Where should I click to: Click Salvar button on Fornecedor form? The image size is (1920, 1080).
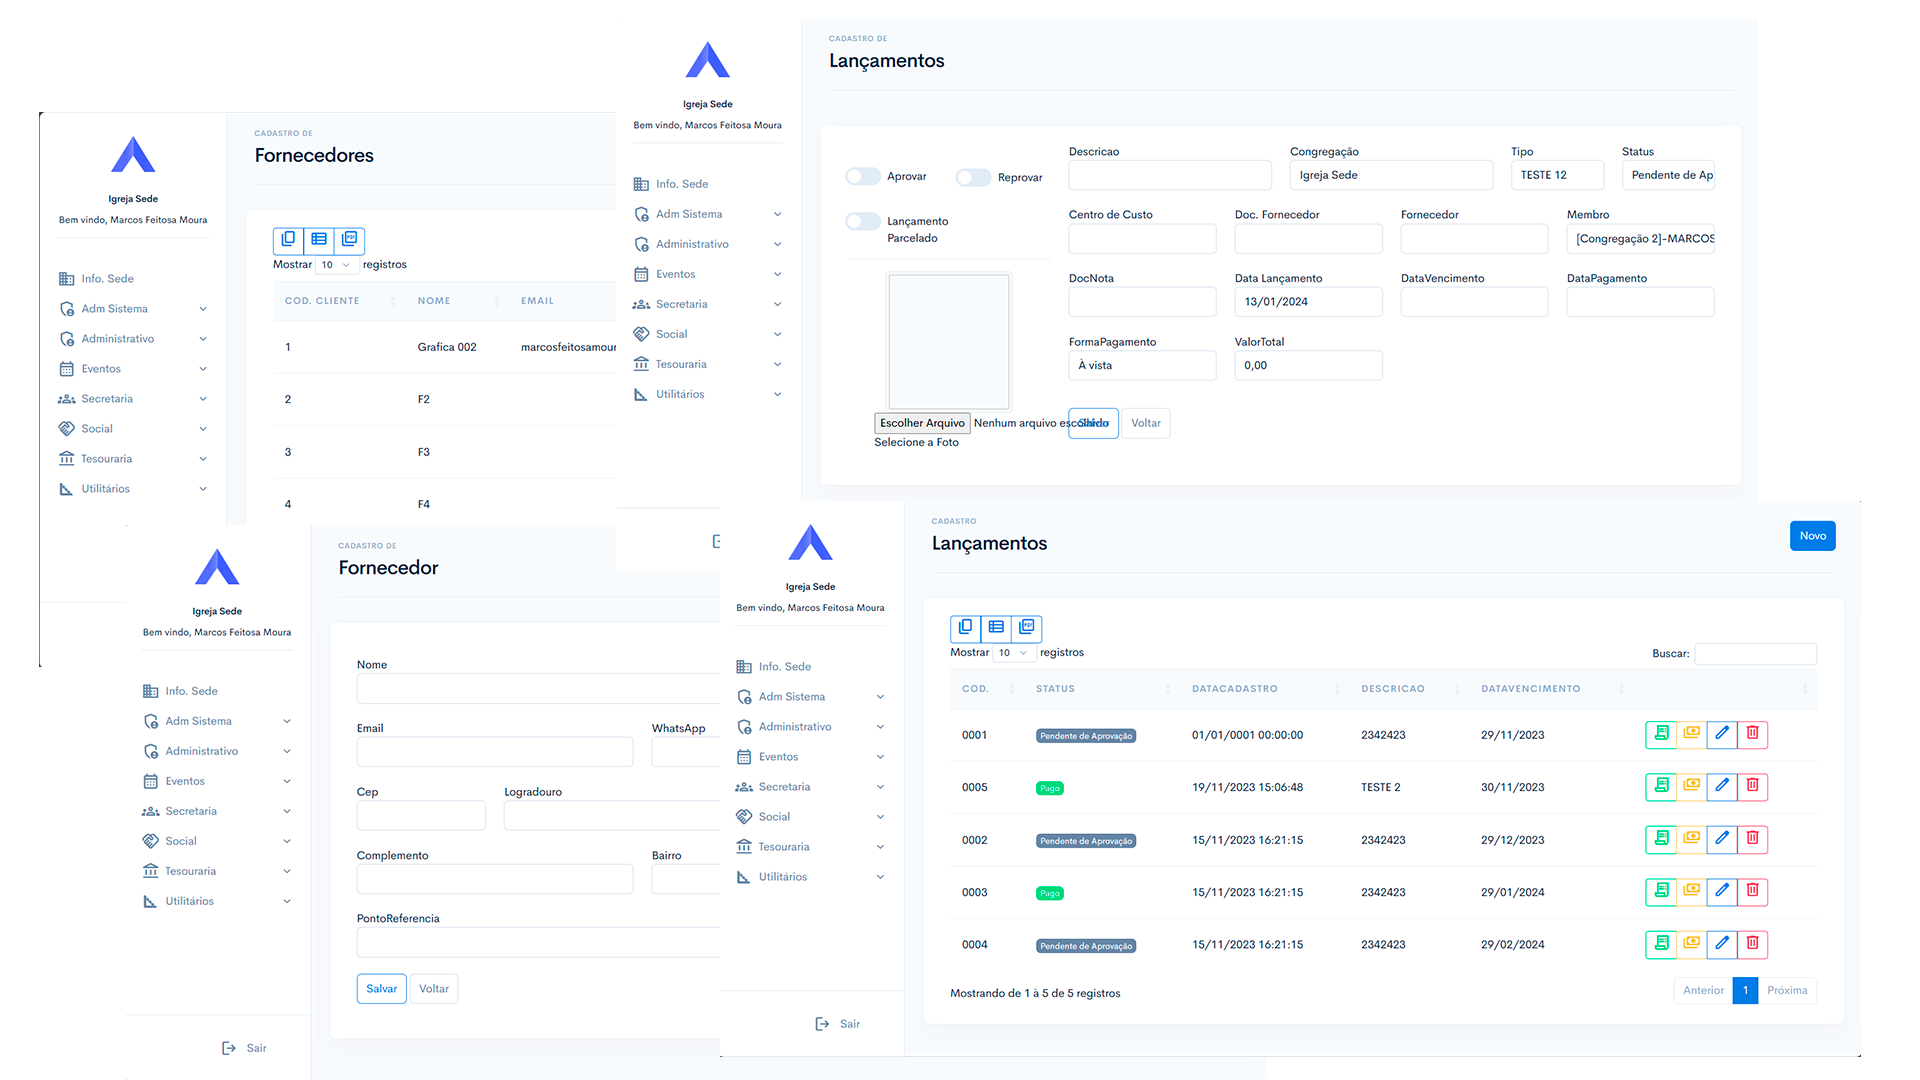tap(381, 989)
